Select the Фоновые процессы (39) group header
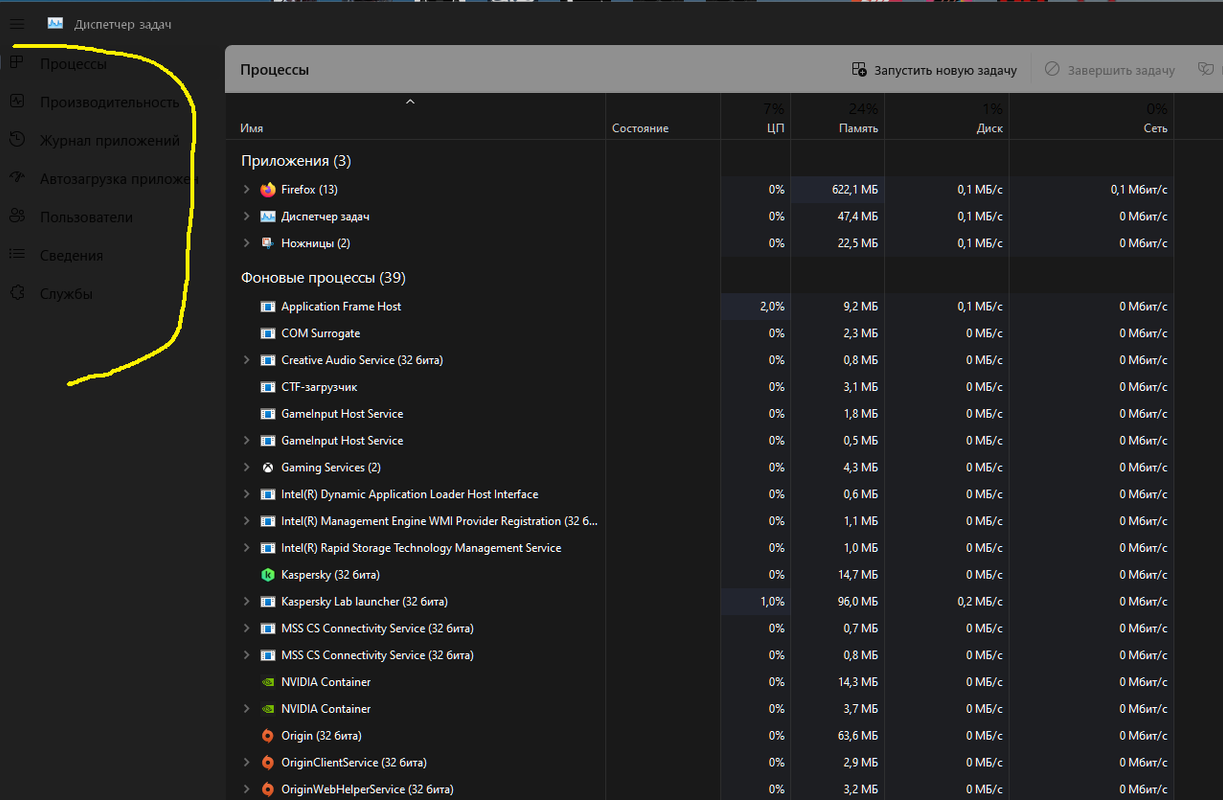The width and height of the screenshot is (1223, 800). [x=323, y=278]
